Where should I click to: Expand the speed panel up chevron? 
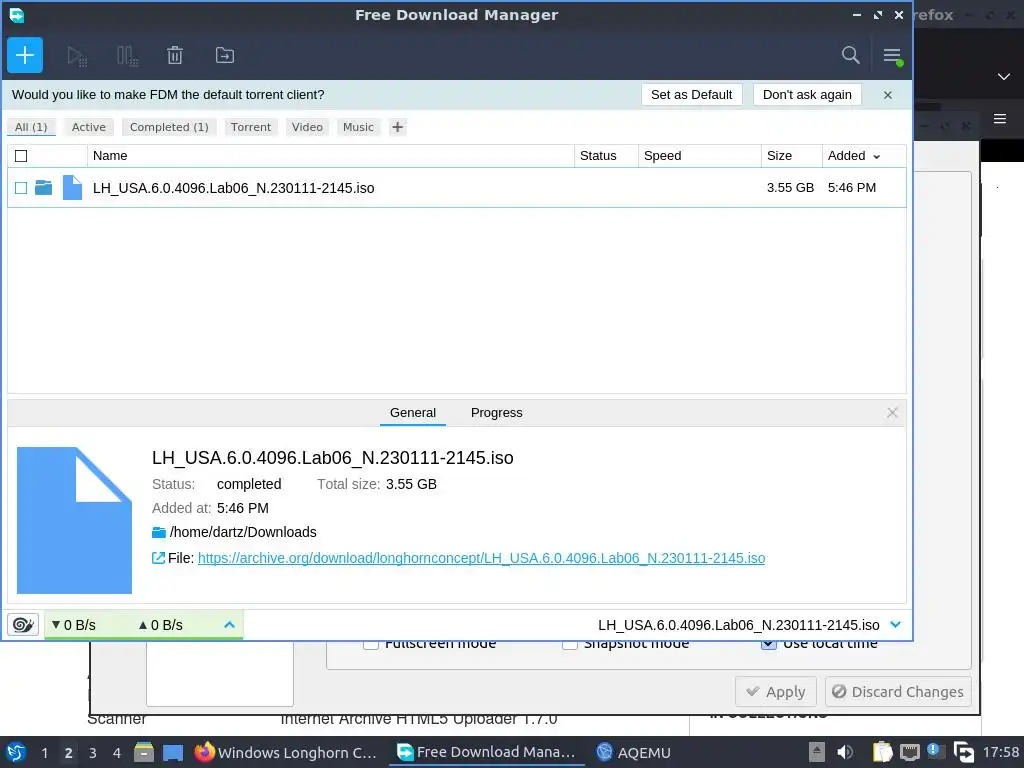click(229, 625)
